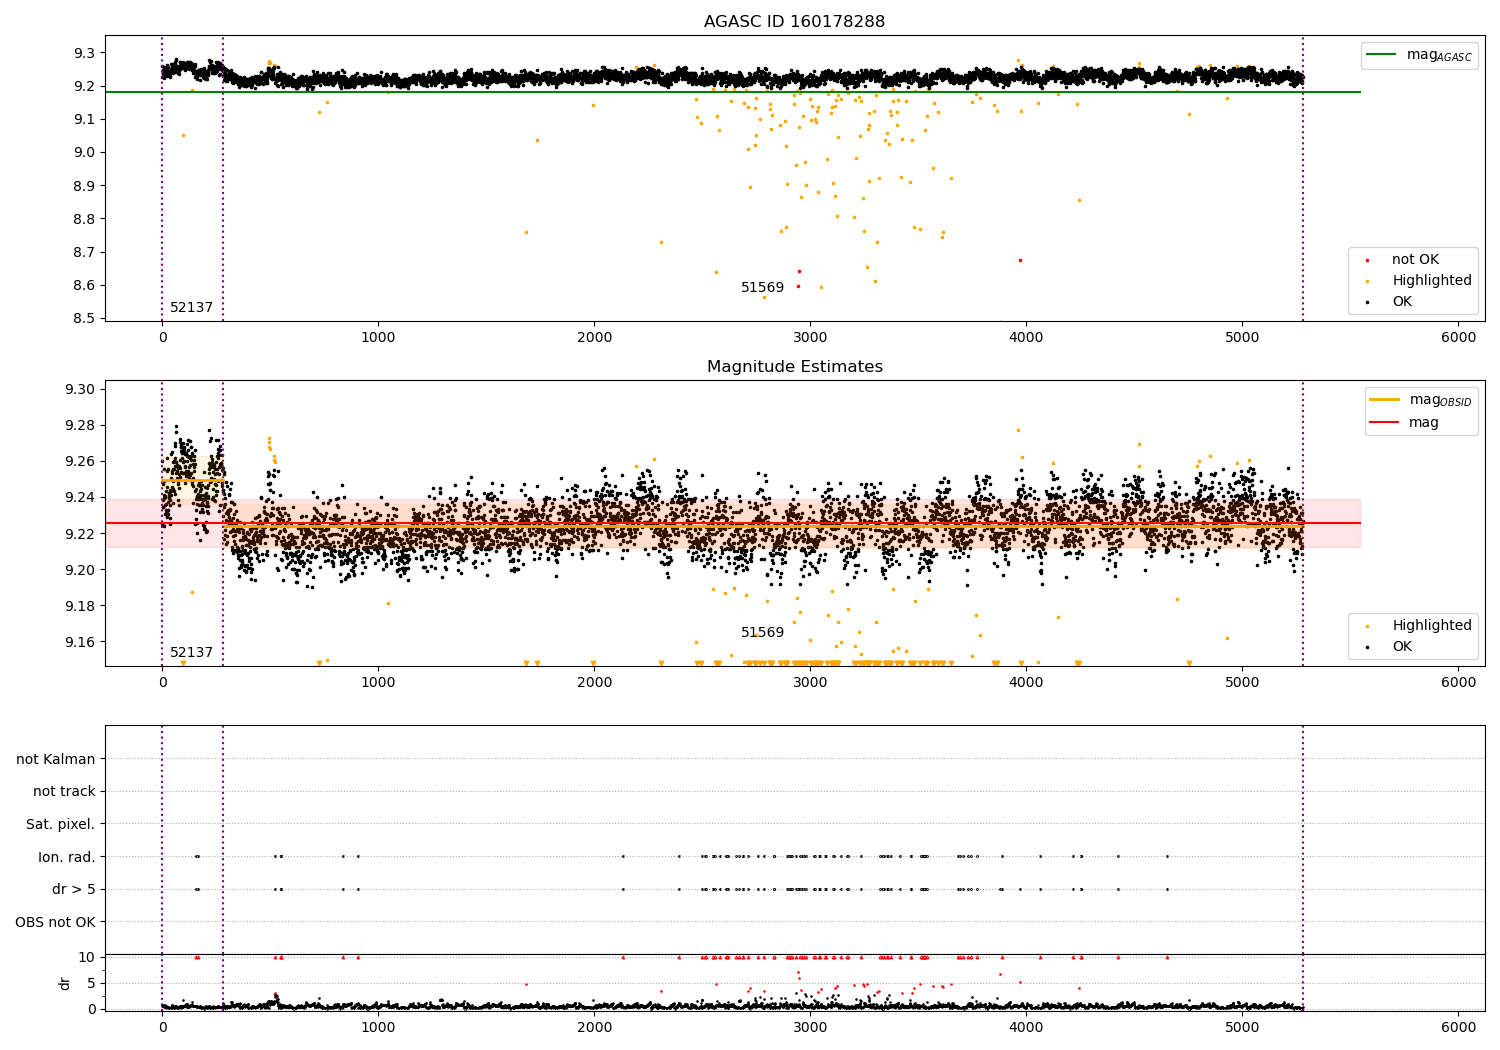Select 'OK' legend entry in Magnitude Estimates plot
The width and height of the screenshot is (1500, 1050).
coord(1402,647)
